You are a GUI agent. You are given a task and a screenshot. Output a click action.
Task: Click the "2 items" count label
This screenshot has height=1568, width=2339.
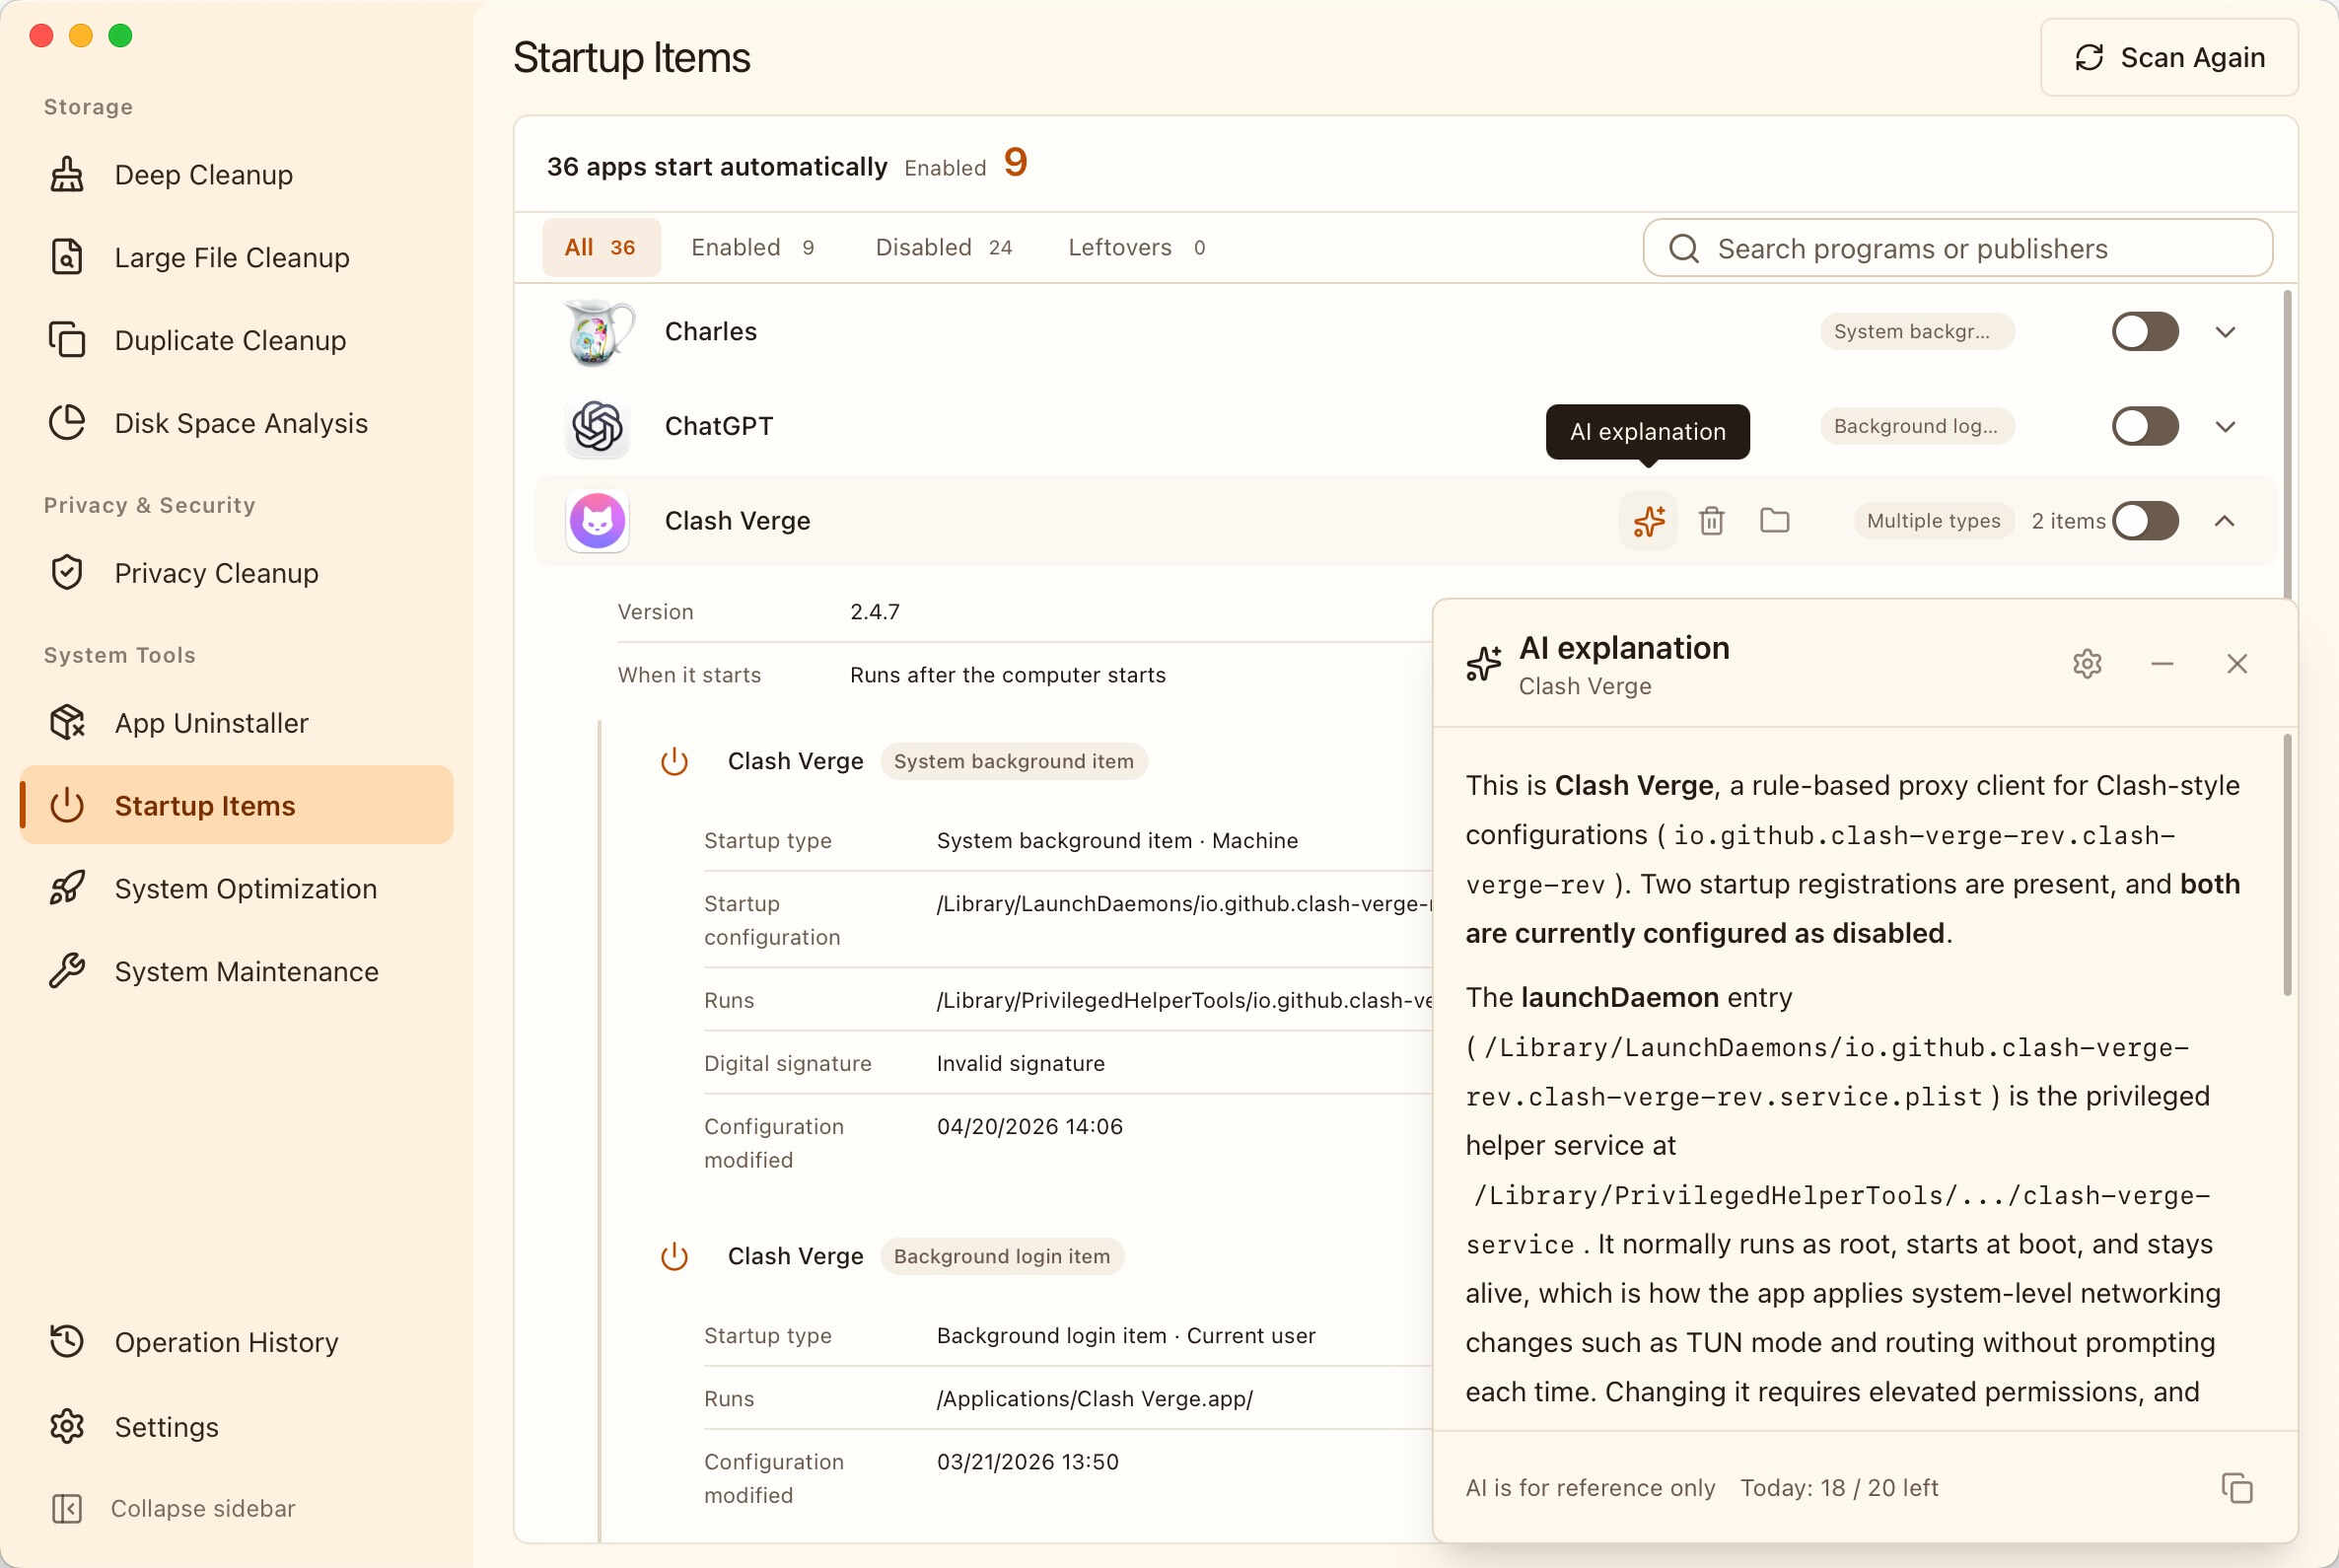pyautogui.click(x=2067, y=521)
